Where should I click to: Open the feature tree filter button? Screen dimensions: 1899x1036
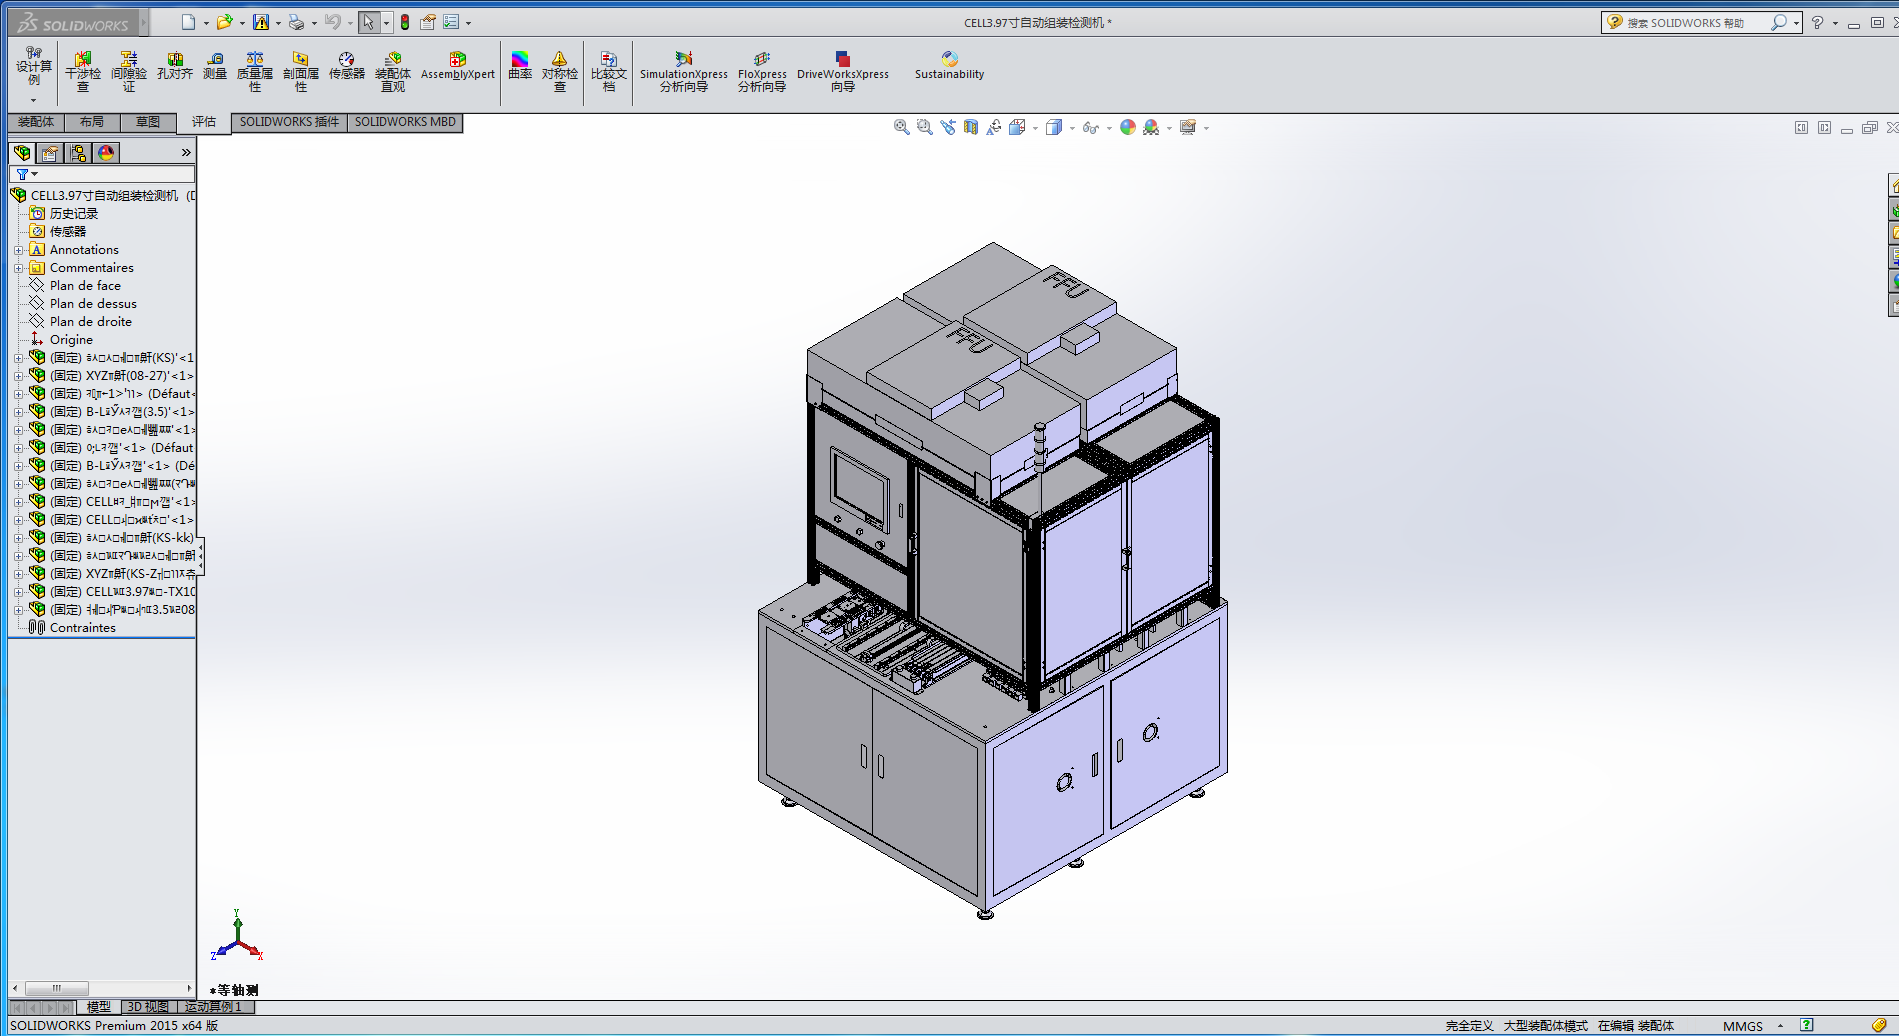[26, 174]
